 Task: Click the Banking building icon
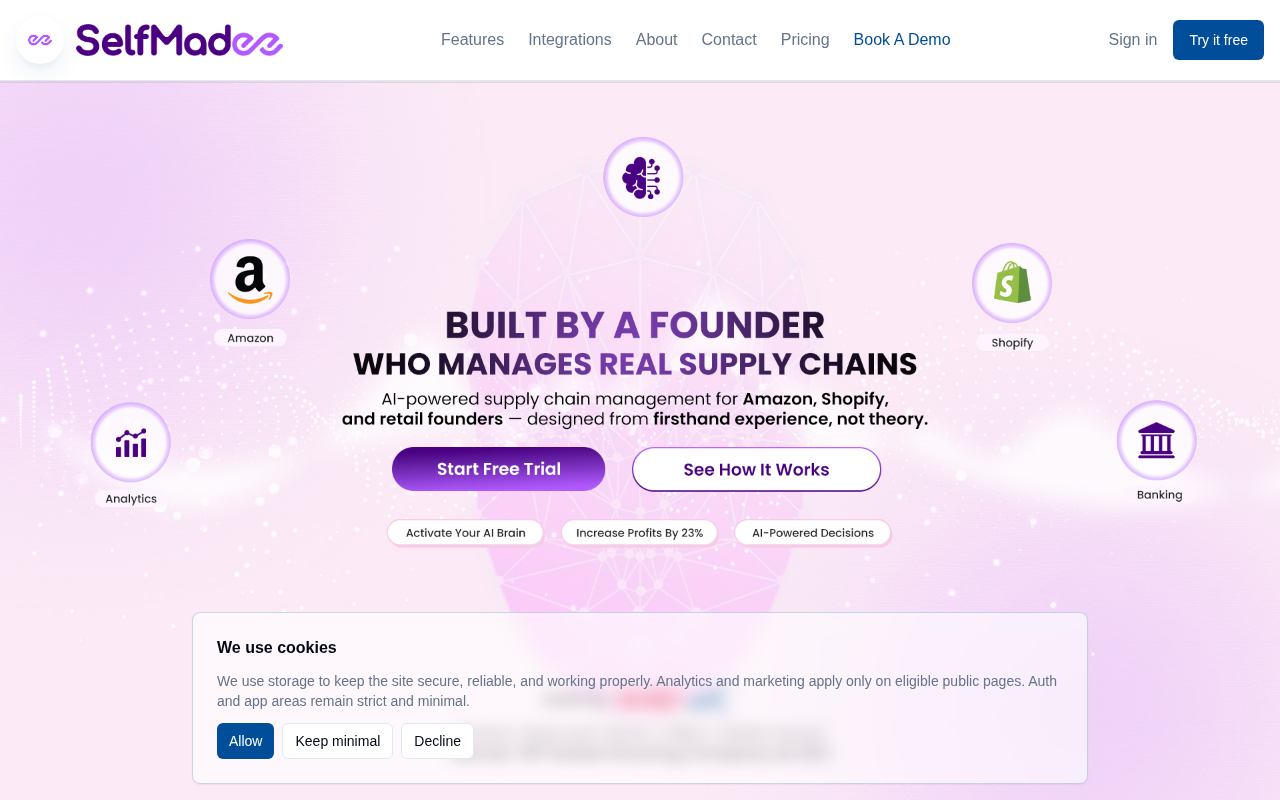pos(1157,440)
